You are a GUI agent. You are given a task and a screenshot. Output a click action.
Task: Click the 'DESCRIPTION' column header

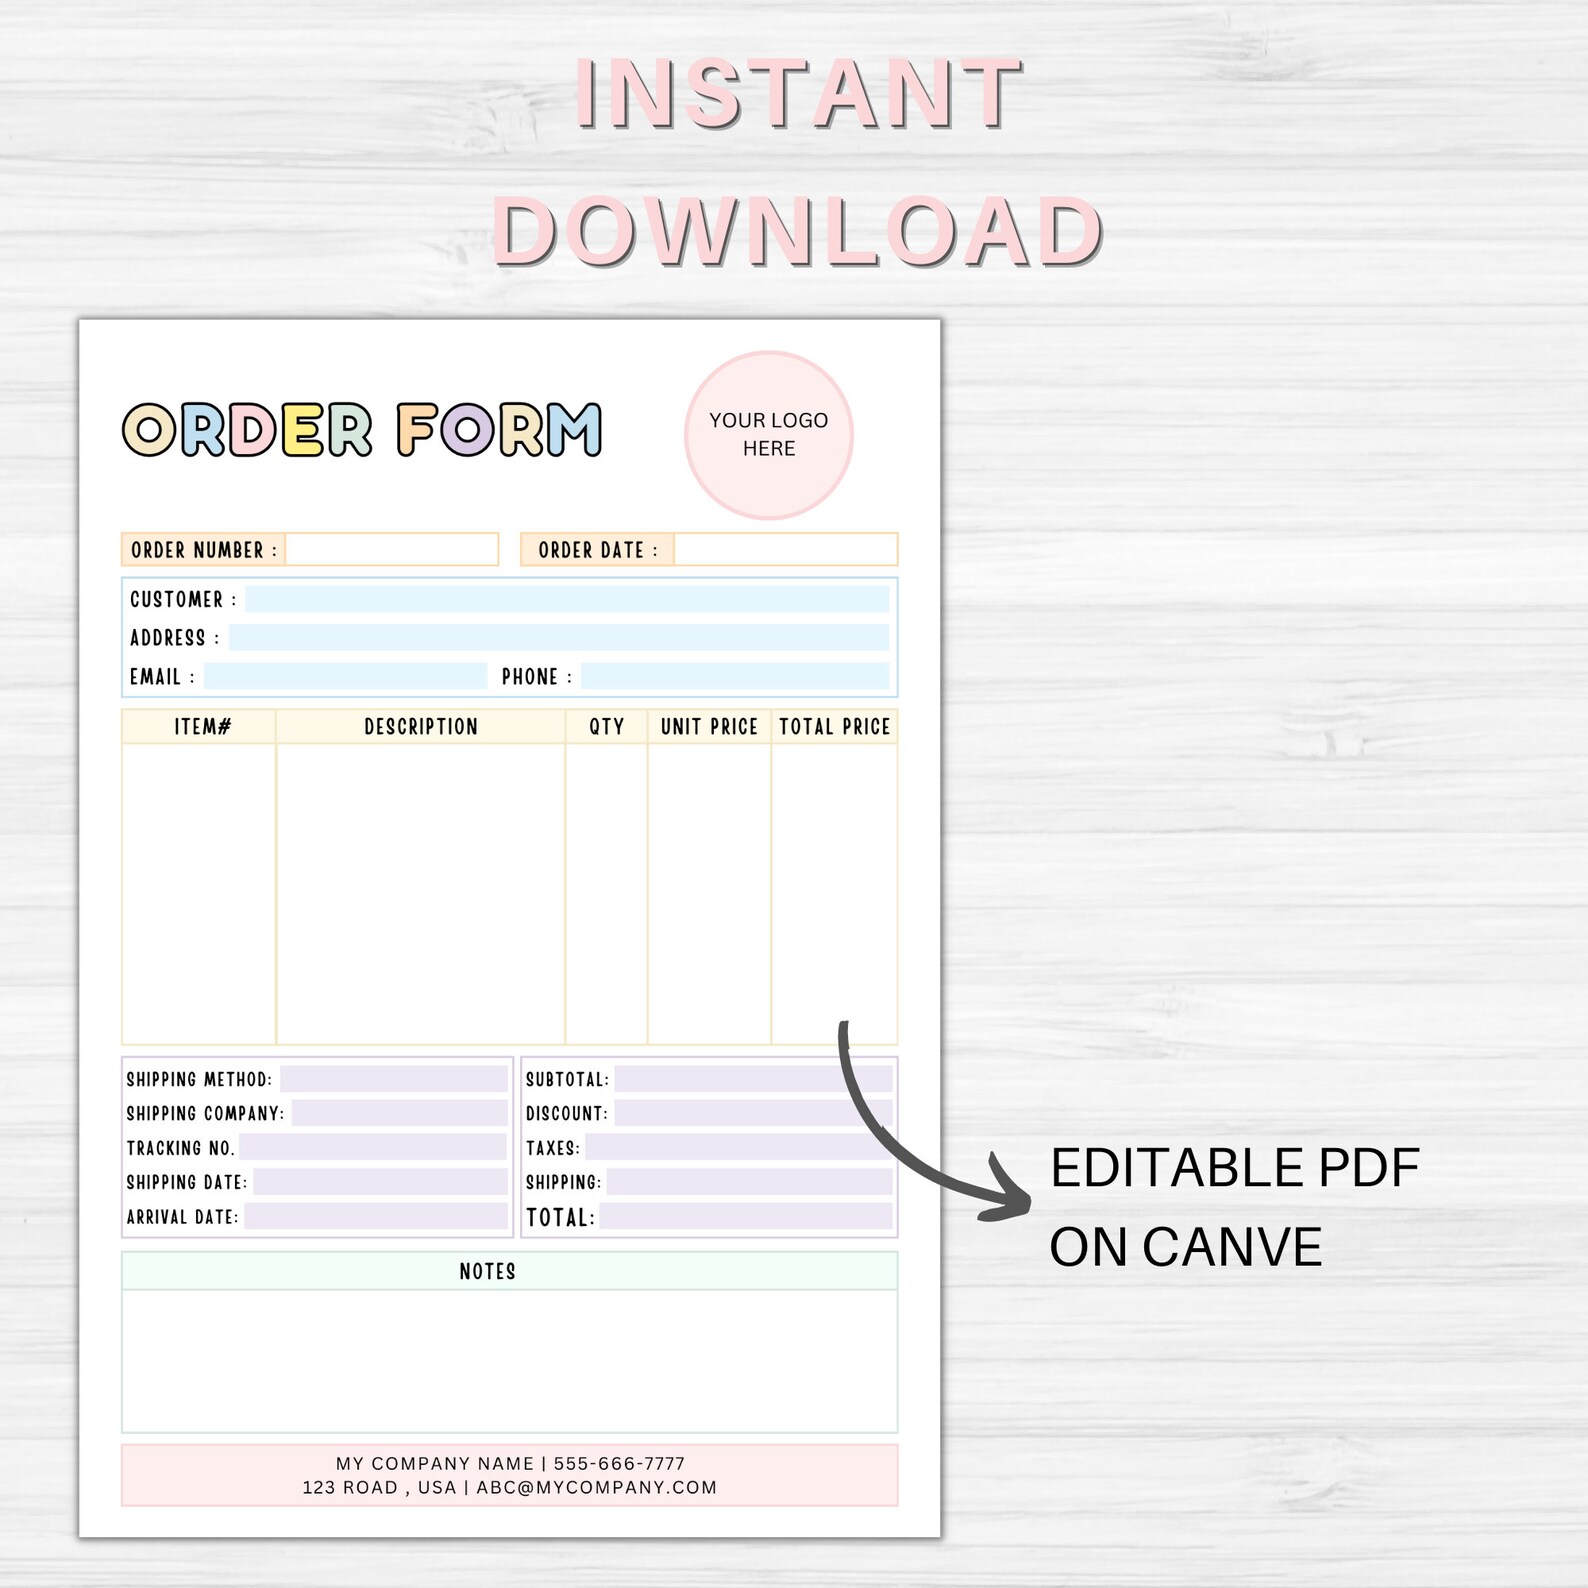421,727
